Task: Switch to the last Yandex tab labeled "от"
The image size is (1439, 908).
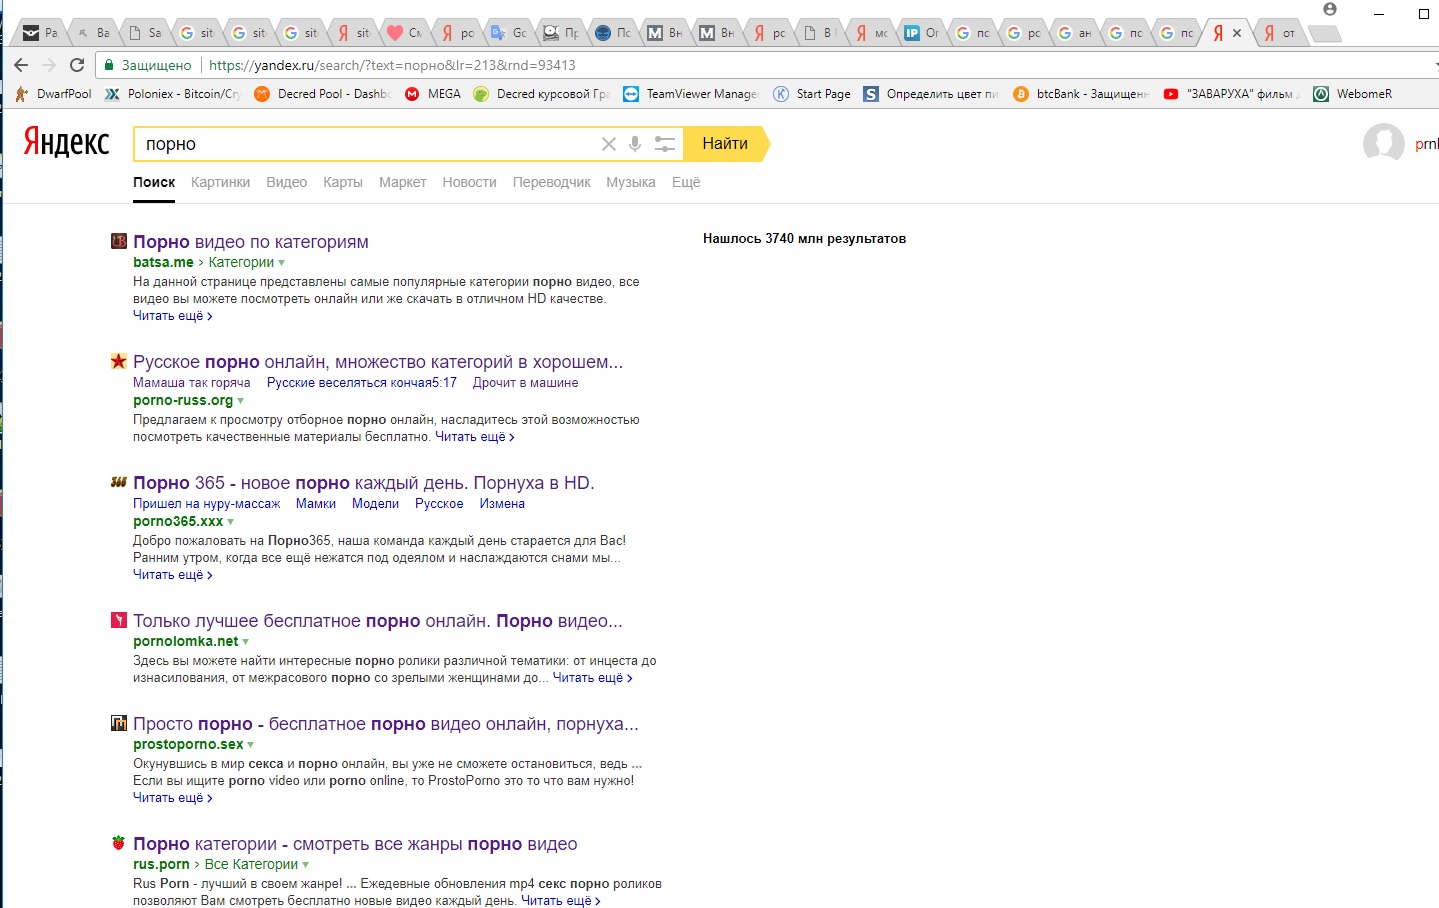Action: tap(1280, 33)
